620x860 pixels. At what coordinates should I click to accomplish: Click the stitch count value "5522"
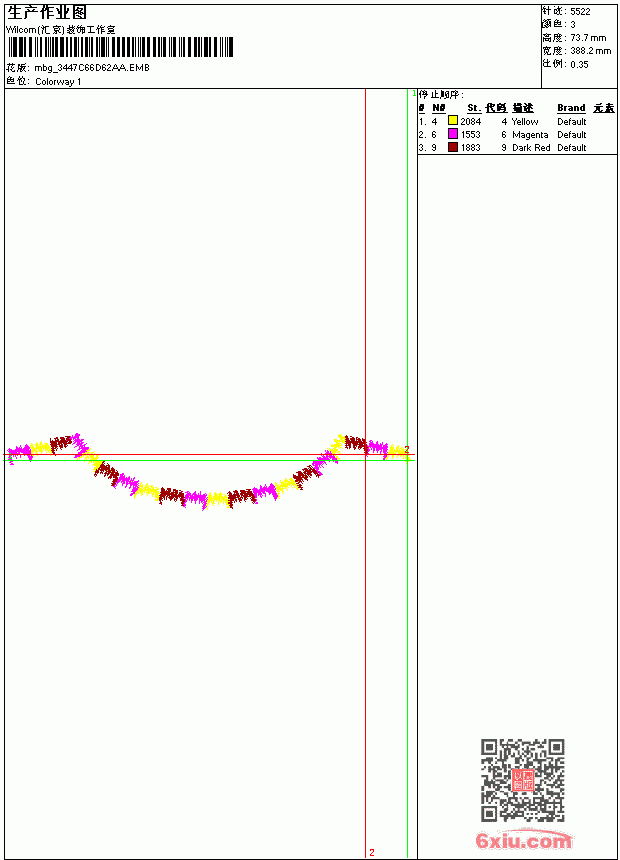580,12
